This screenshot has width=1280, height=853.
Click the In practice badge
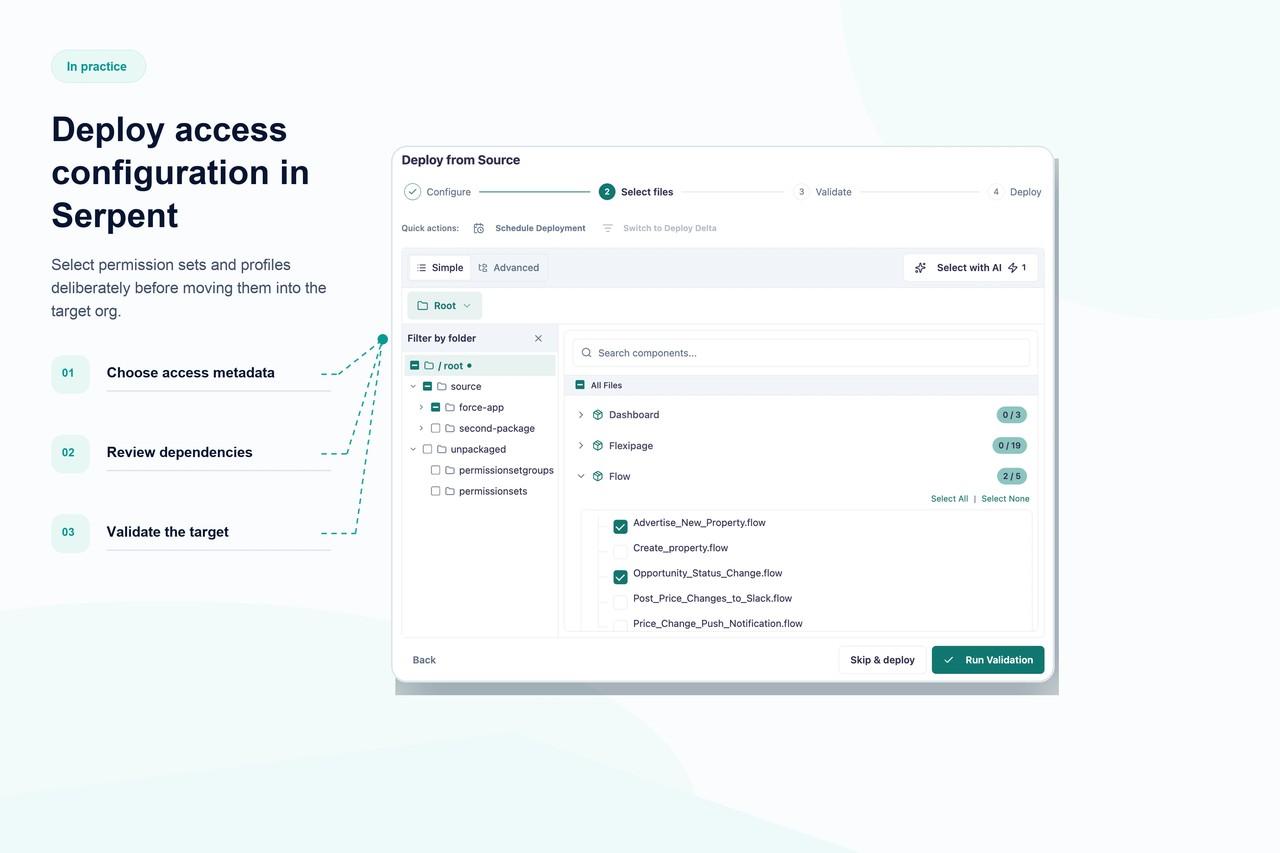(x=98, y=67)
